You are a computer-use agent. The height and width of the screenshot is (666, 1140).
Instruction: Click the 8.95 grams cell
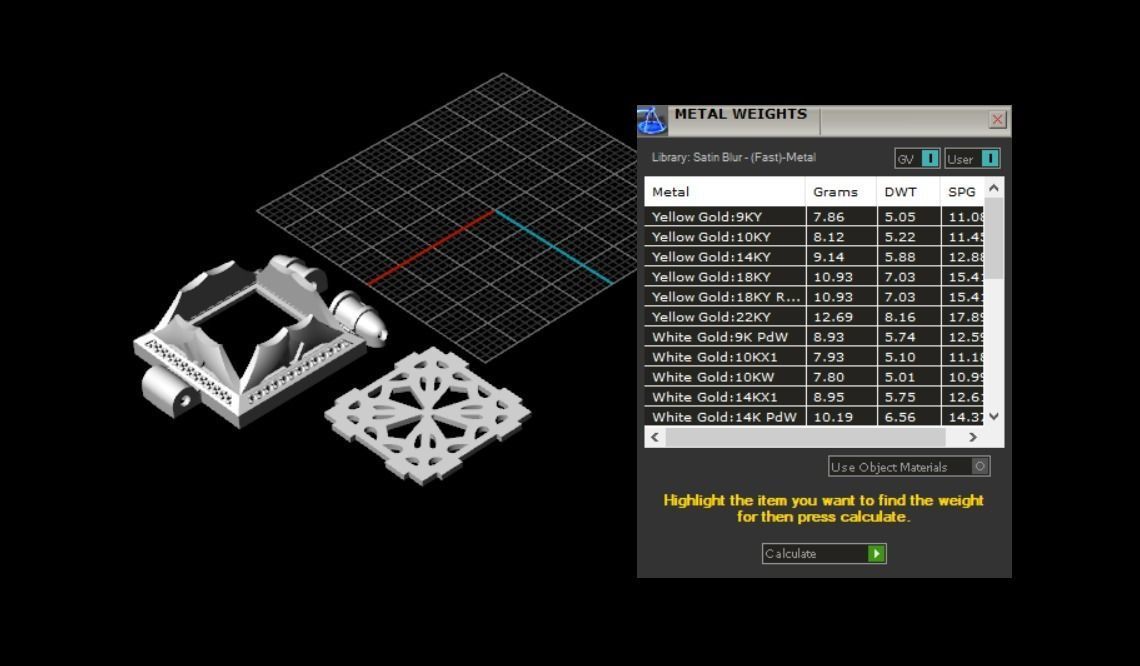tap(842, 397)
